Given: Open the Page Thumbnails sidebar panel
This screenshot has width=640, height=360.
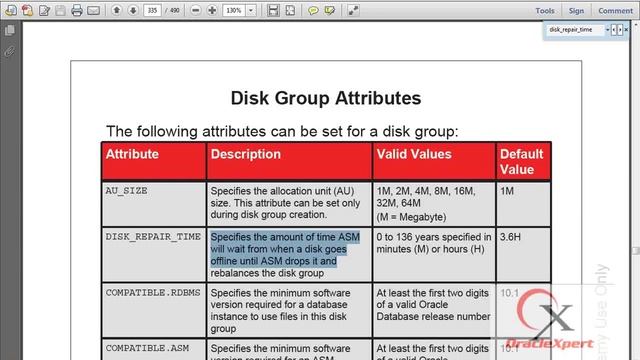Looking at the screenshot, I should click(x=10, y=30).
